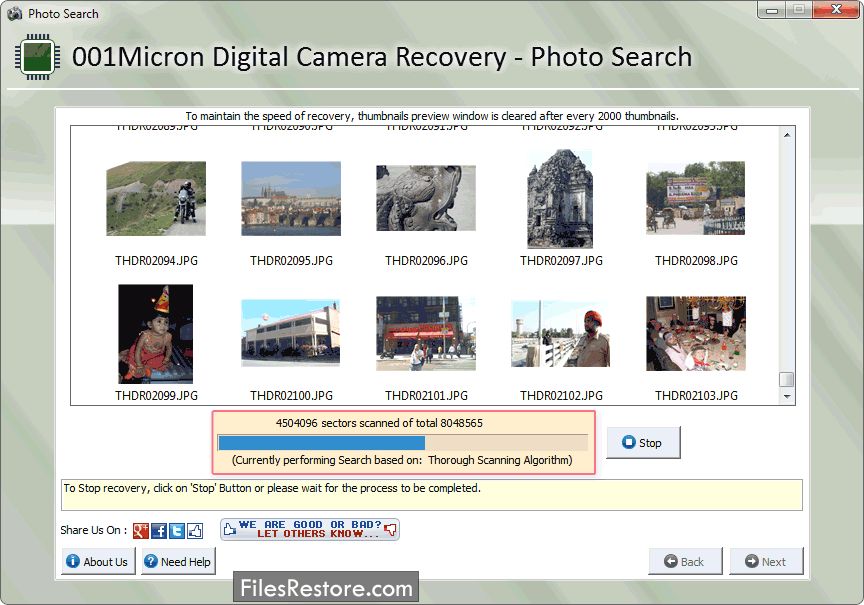The height and width of the screenshot is (605, 864).
Task: Go Back to the previous step
Action: pos(685,561)
